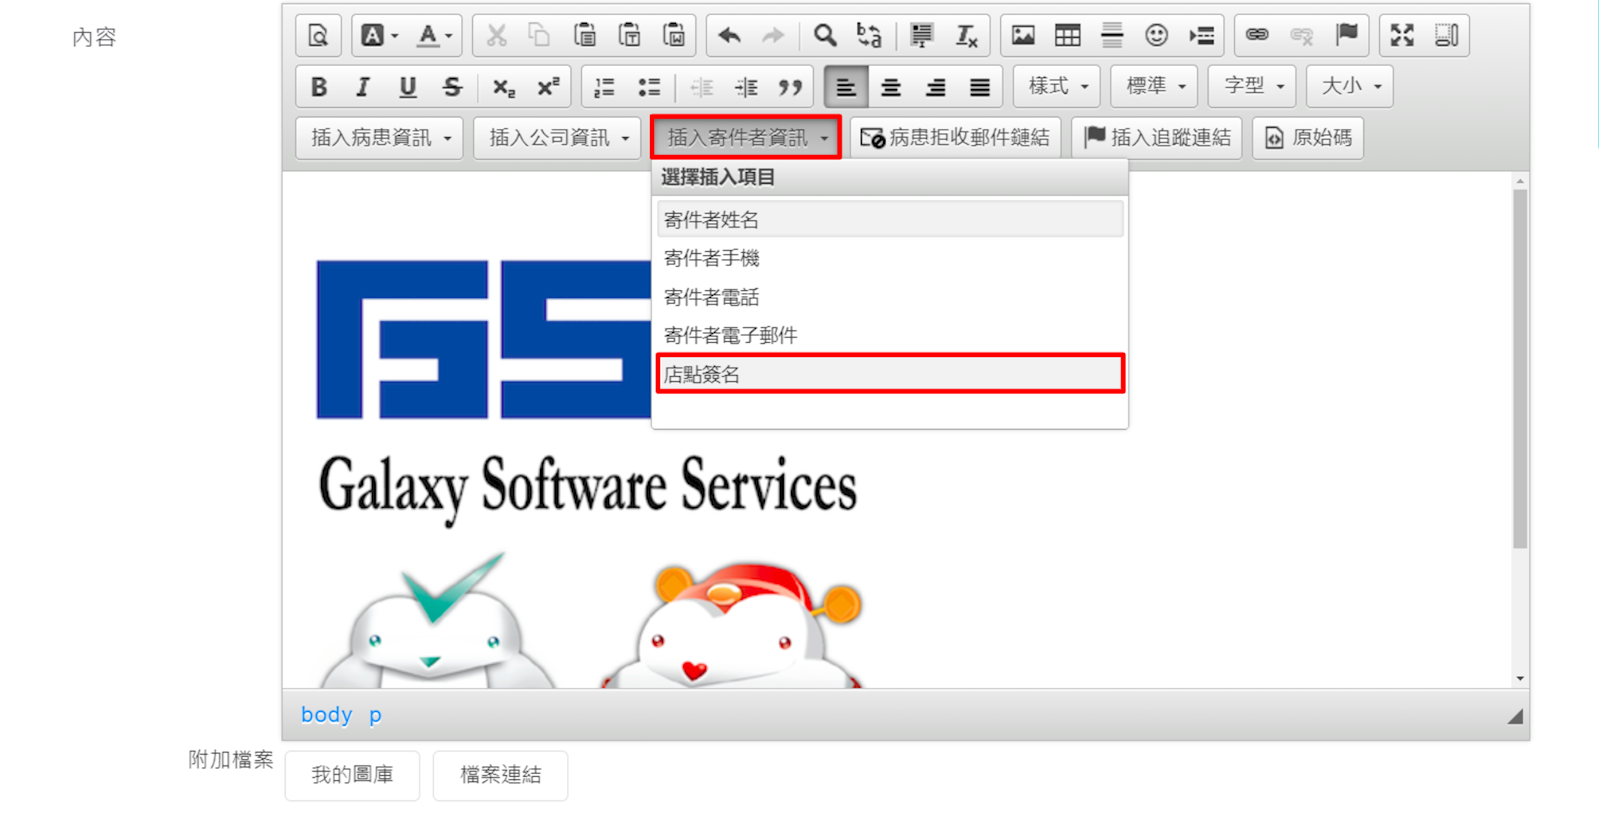Viewport: 1599px width, 813px height.
Task: Open the text color picker
Action: [x=435, y=36]
